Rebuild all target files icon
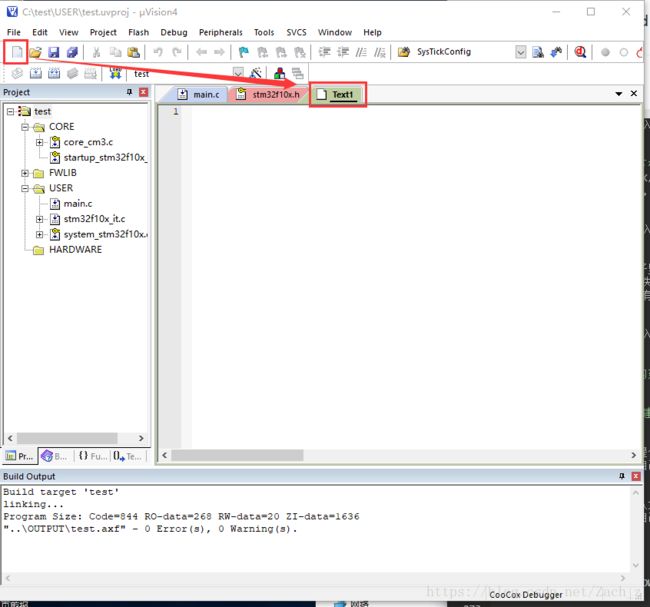650x607 pixels. [54, 73]
